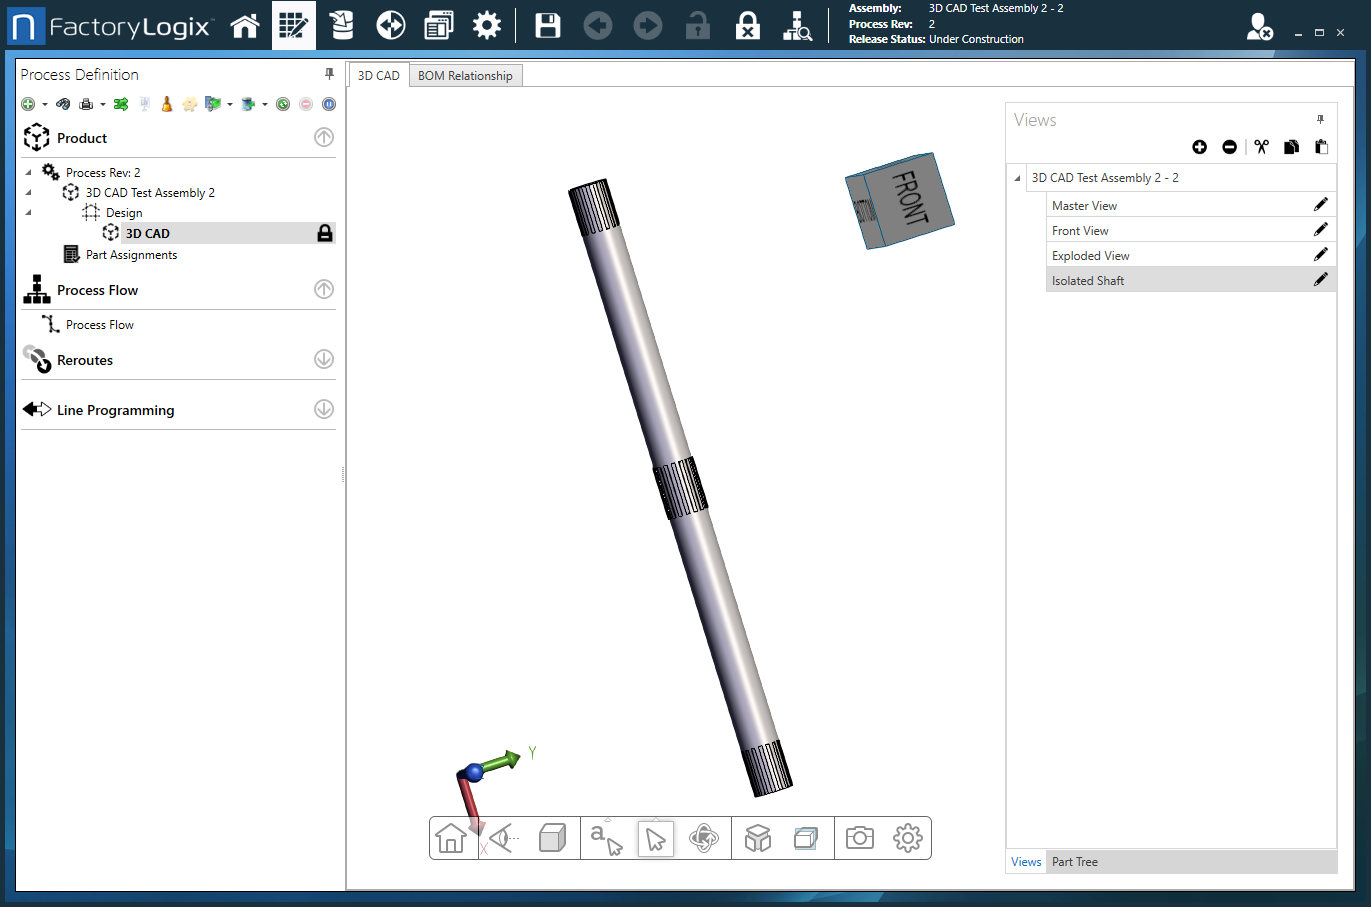Image resolution: width=1371 pixels, height=907 pixels.
Task: Click the camera snapshot icon in viewer toolbar
Action: tap(859, 838)
